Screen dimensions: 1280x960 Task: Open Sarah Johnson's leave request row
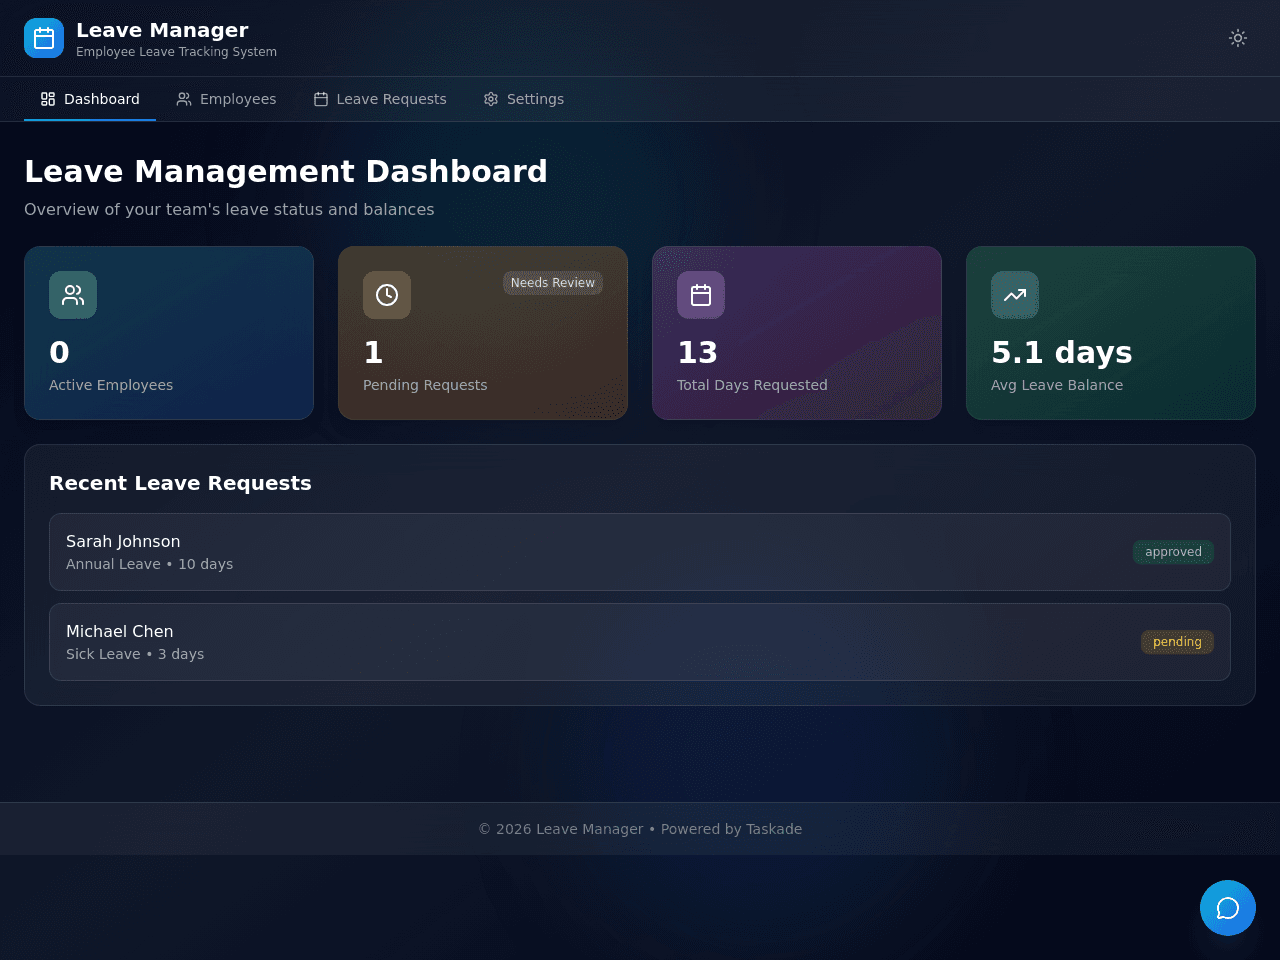pyautogui.click(x=640, y=552)
